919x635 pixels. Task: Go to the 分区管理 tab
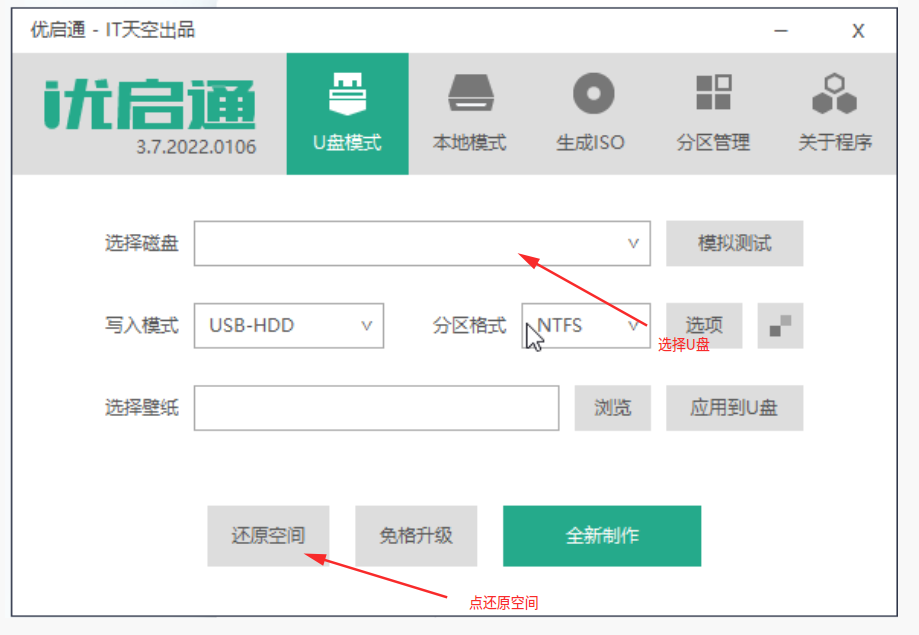coord(713,114)
